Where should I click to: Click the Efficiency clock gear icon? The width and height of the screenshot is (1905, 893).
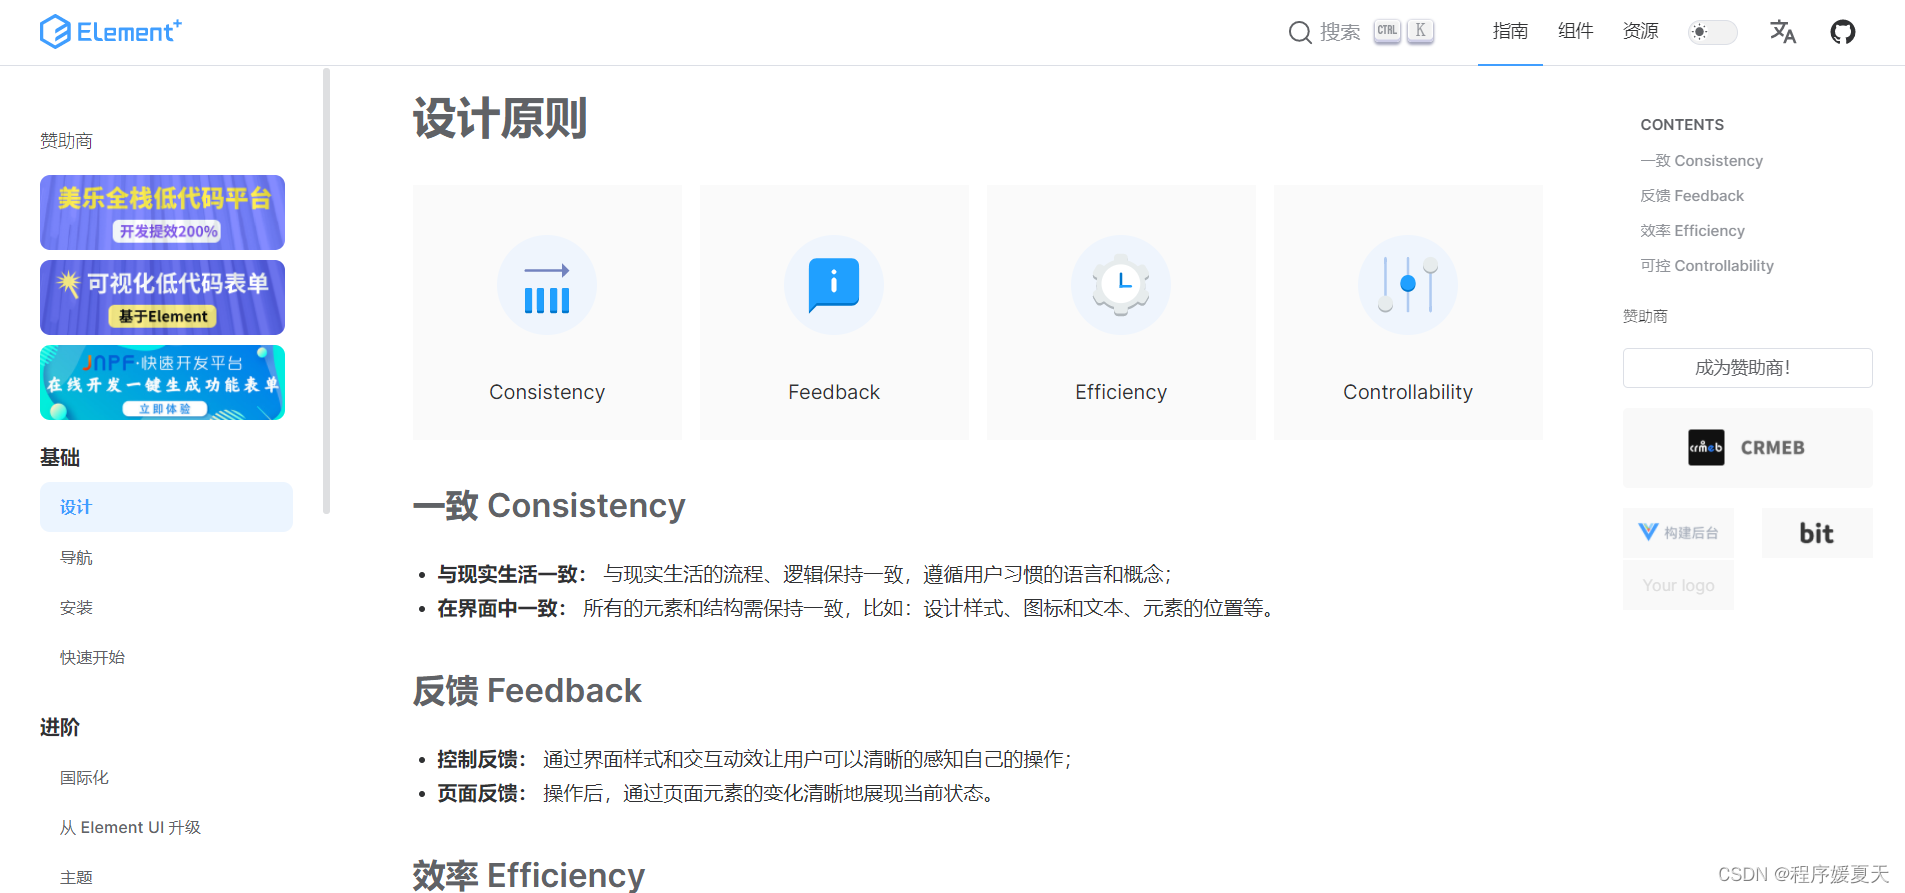tap(1121, 285)
